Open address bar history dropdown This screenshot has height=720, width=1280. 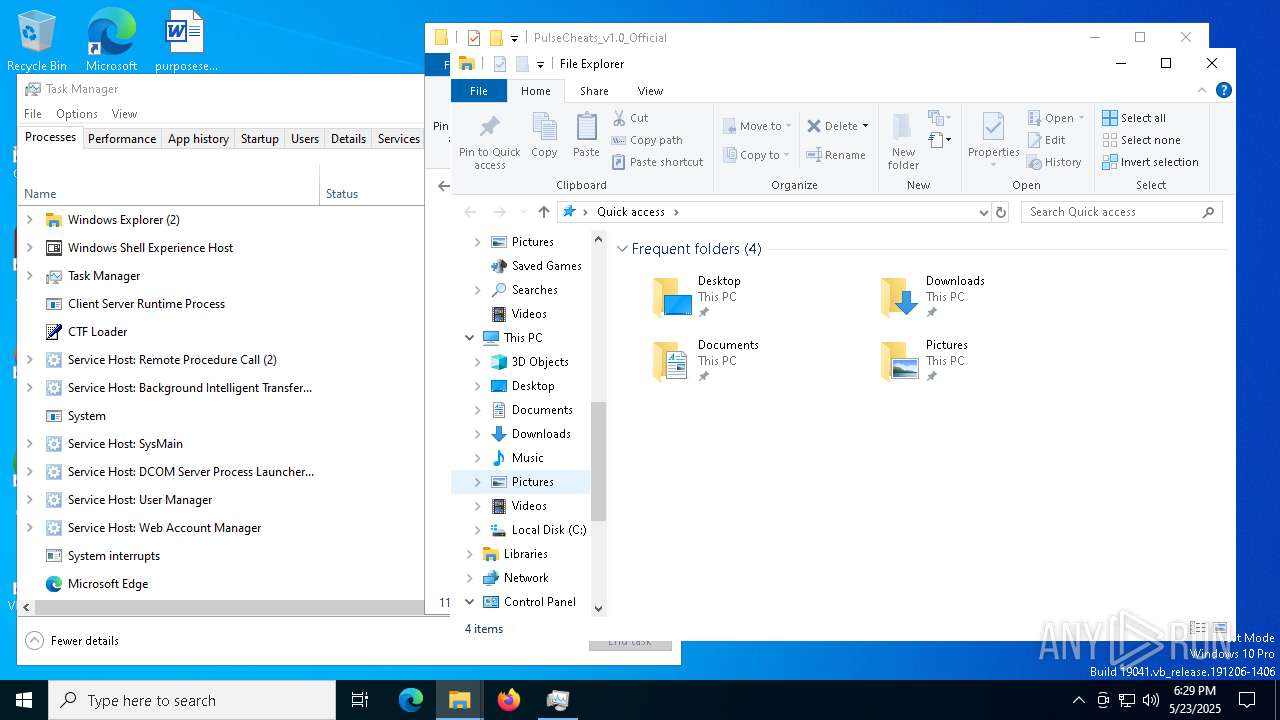(x=984, y=212)
